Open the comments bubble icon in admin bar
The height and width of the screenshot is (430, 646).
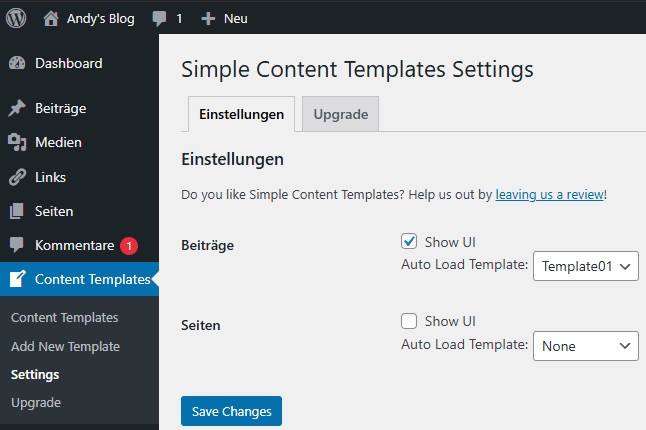tap(160, 18)
